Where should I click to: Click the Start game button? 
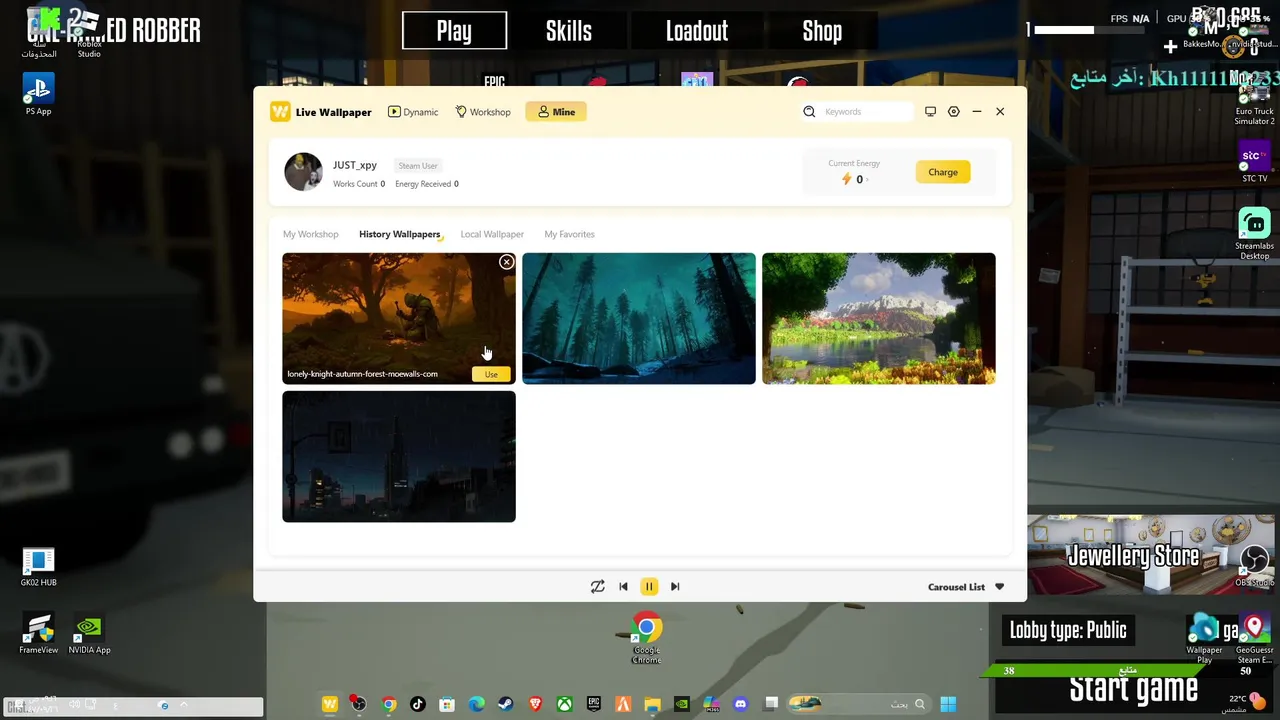(1134, 689)
